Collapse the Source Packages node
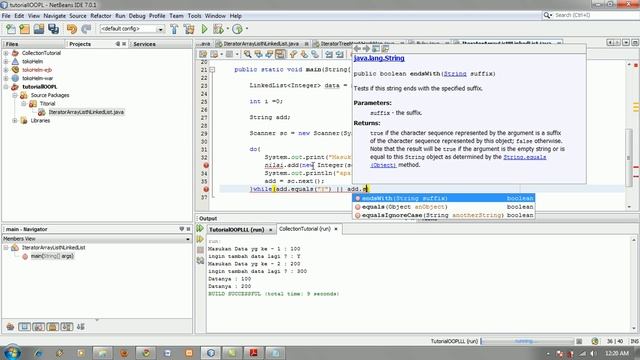The width and height of the screenshot is (640, 360). [x=15, y=95]
